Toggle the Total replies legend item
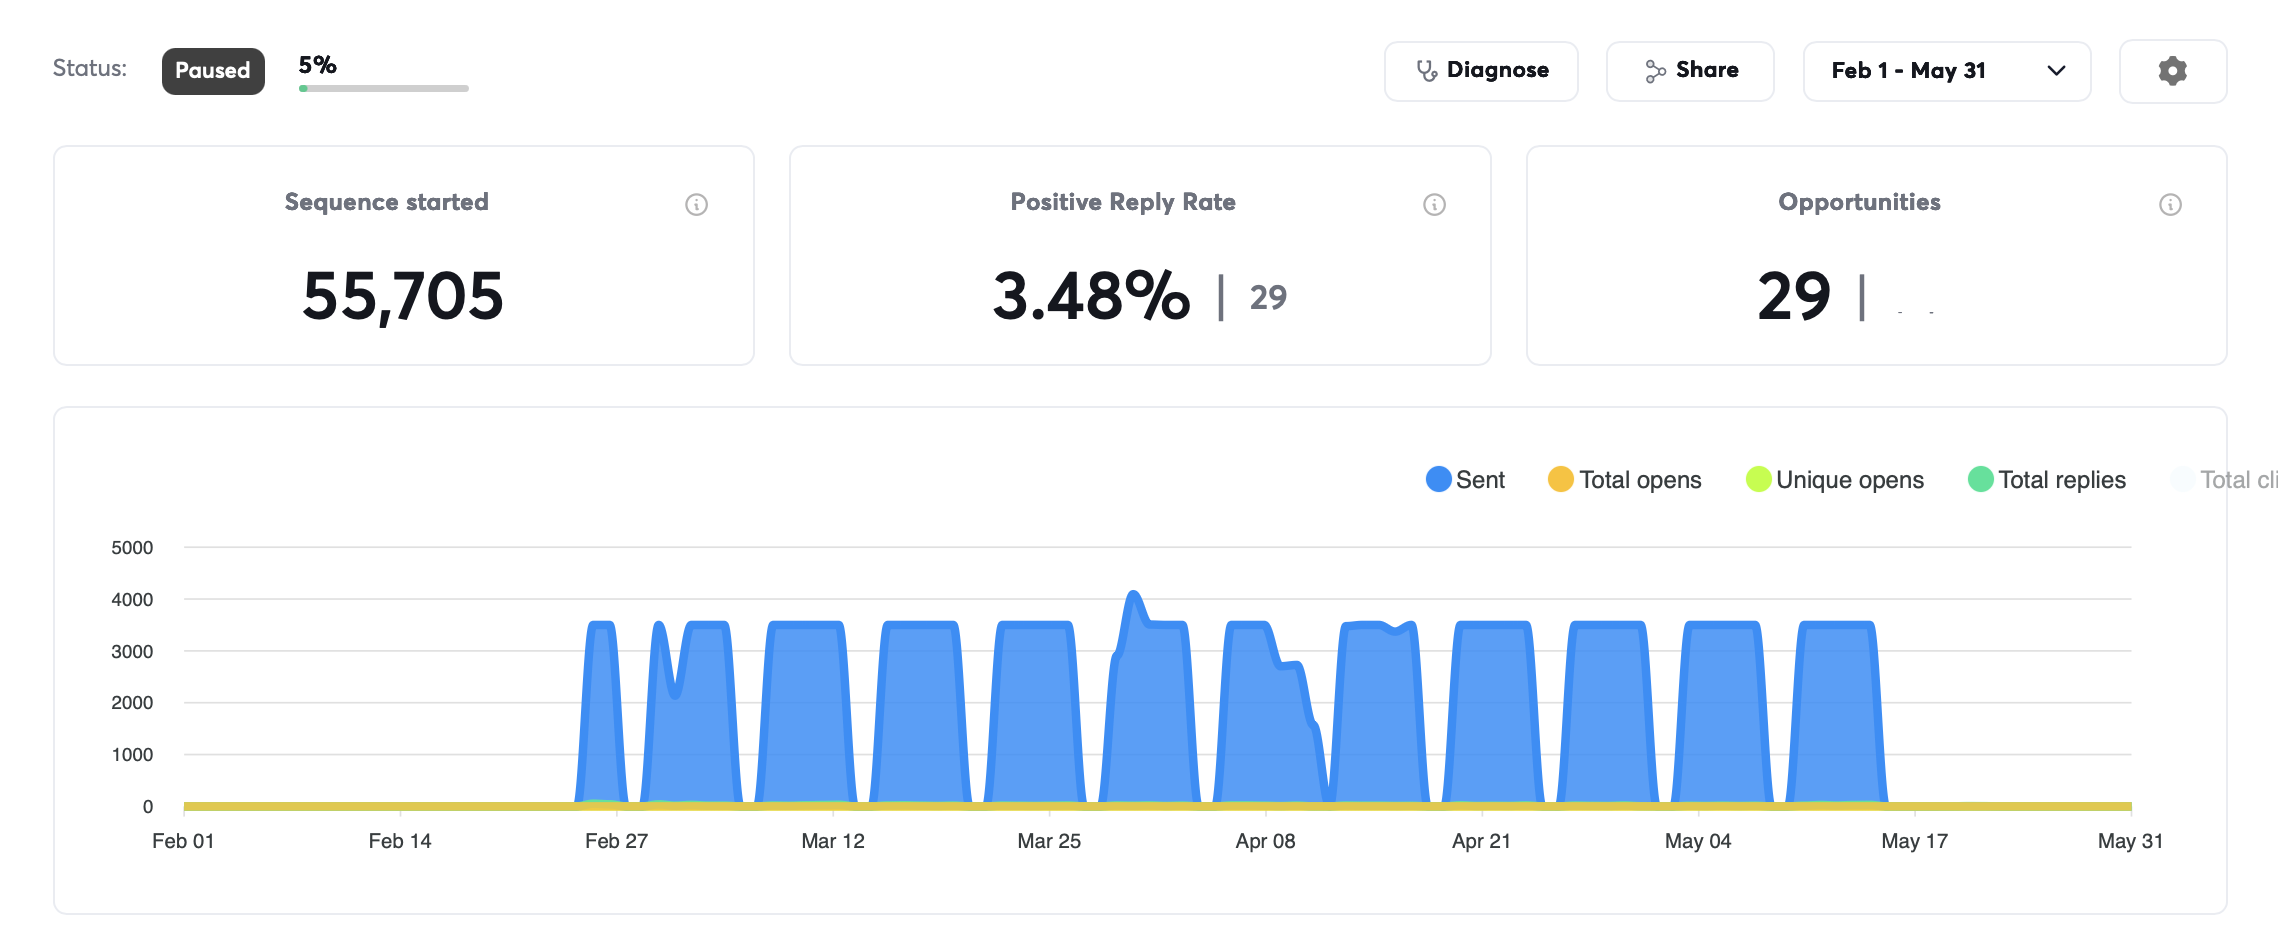Viewport: 2278px width, 934px height. 2046,480
